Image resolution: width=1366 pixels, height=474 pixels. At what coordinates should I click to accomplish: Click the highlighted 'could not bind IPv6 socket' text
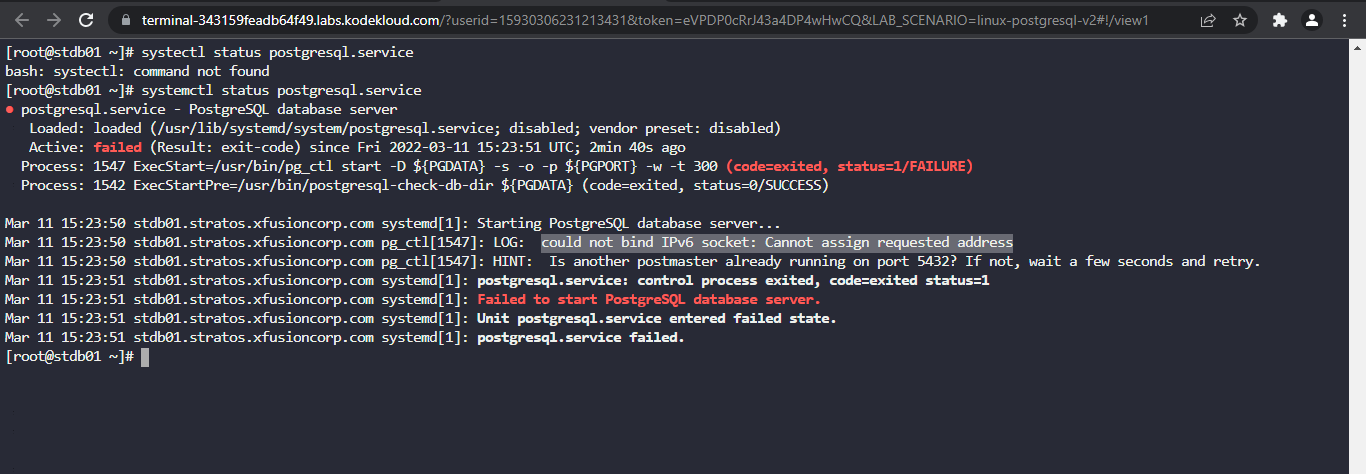coord(777,243)
